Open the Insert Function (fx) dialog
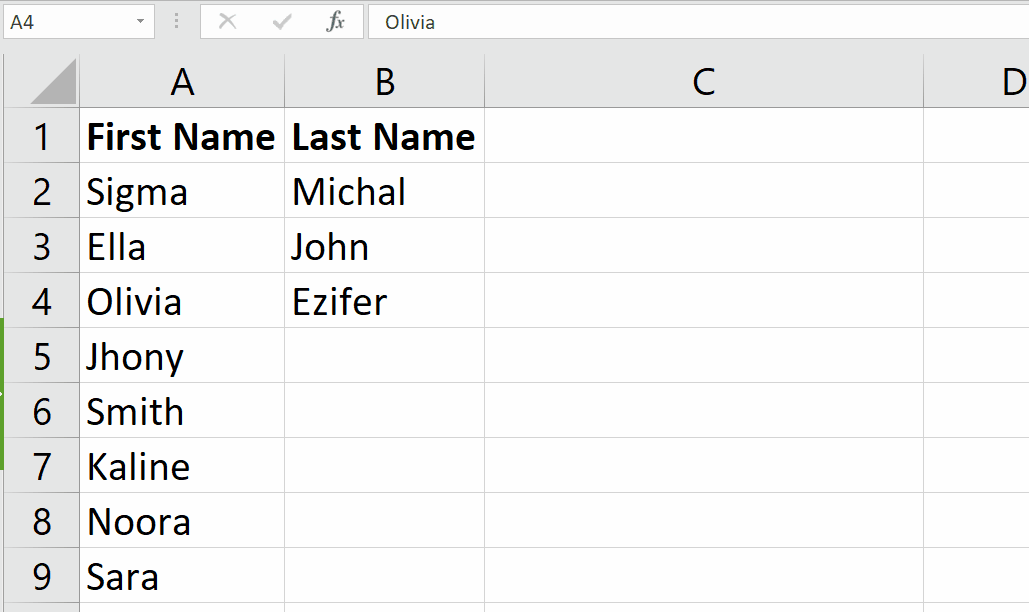The width and height of the screenshot is (1029, 612). [335, 21]
